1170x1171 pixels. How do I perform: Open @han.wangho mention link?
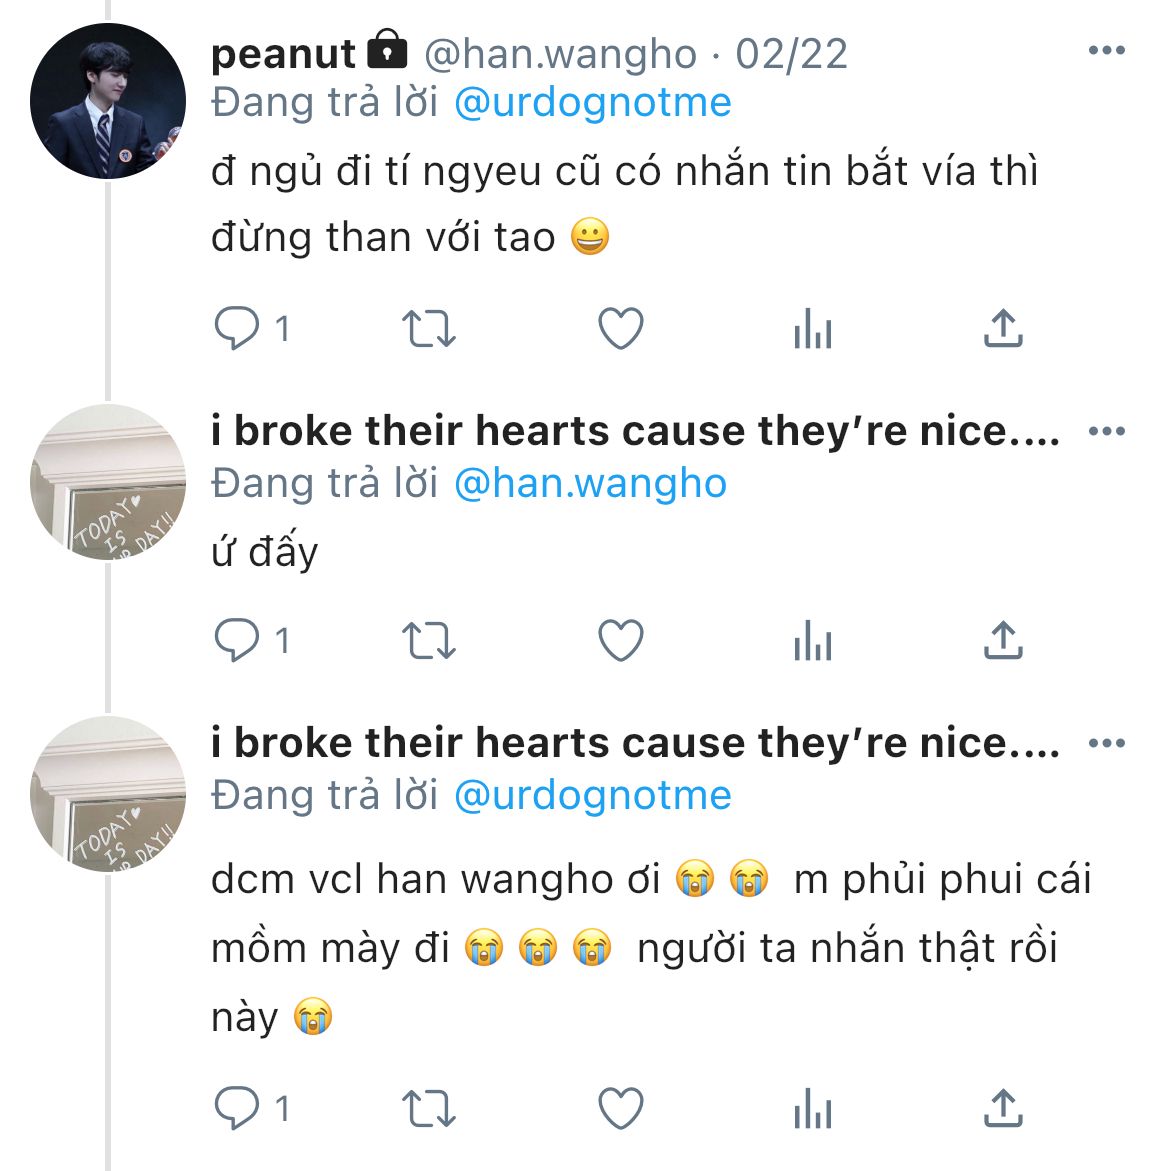591,483
